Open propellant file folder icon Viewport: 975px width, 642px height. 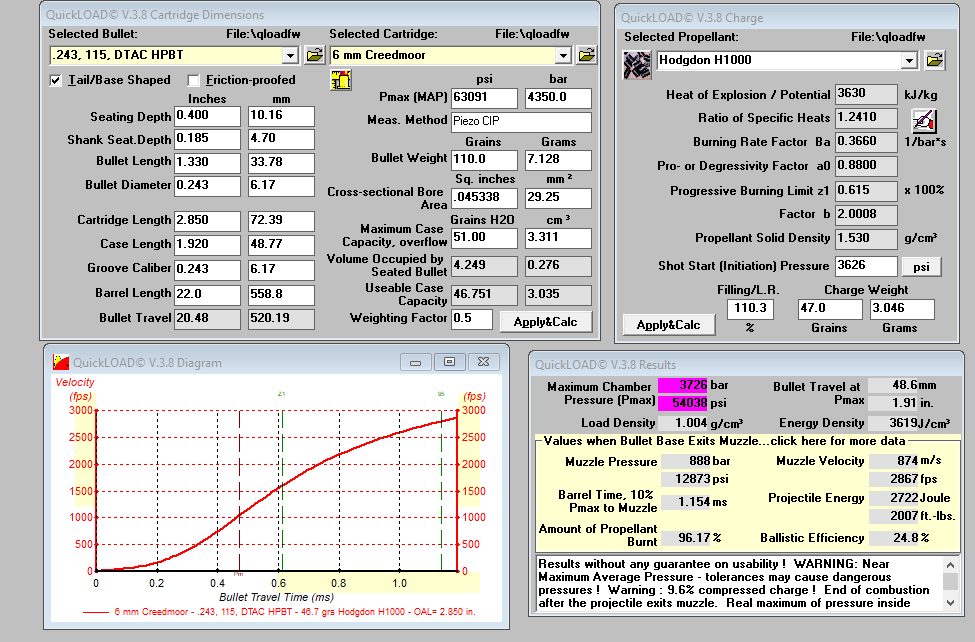pyautogui.click(x=934, y=60)
